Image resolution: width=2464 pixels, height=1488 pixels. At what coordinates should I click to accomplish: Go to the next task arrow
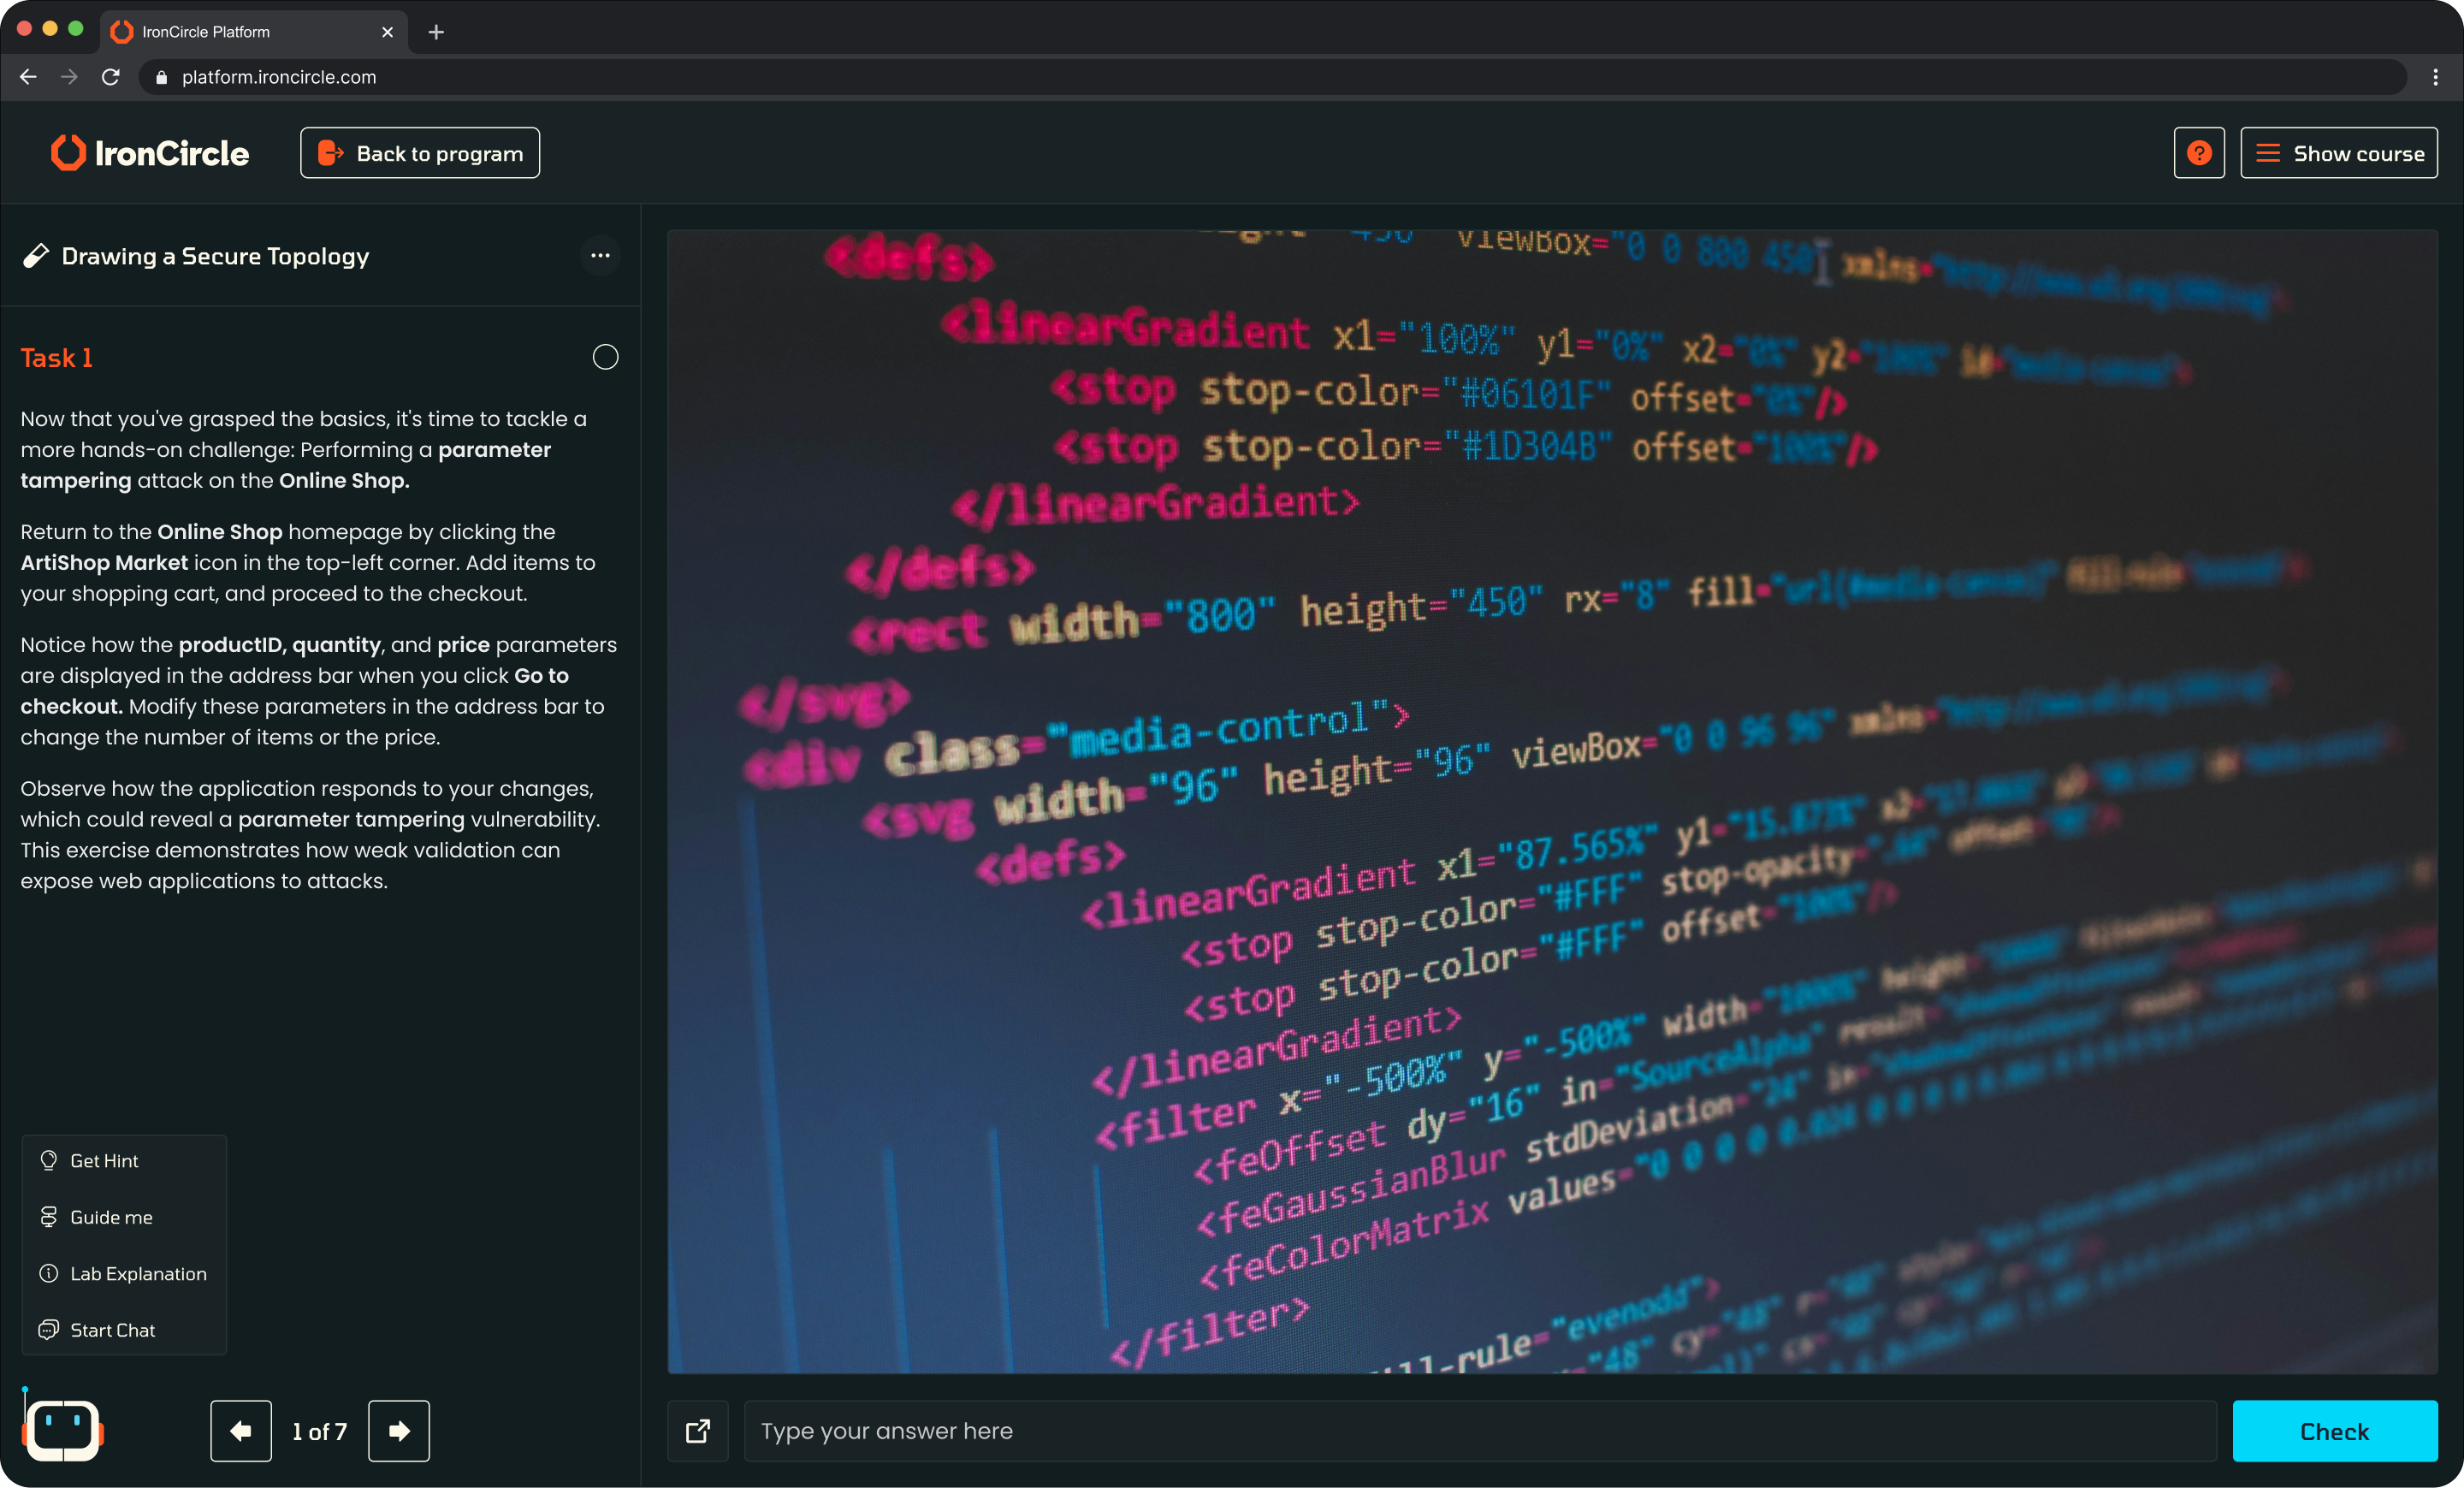point(398,1431)
